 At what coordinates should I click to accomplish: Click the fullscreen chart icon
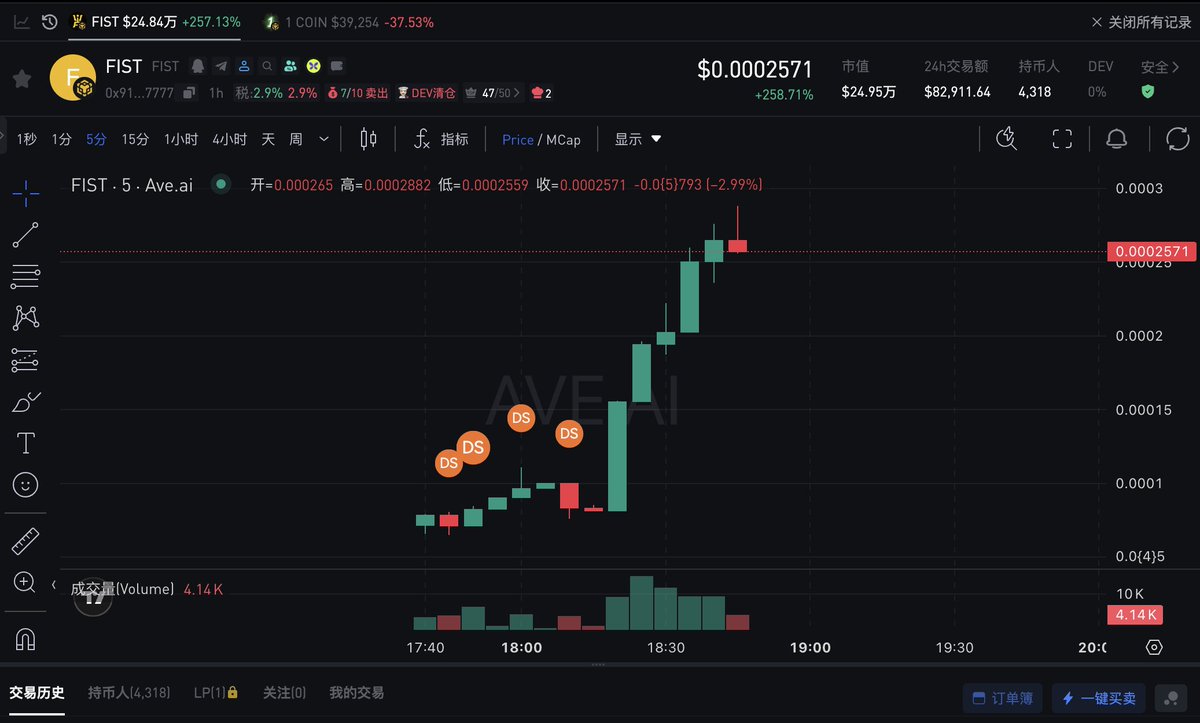(x=1062, y=139)
